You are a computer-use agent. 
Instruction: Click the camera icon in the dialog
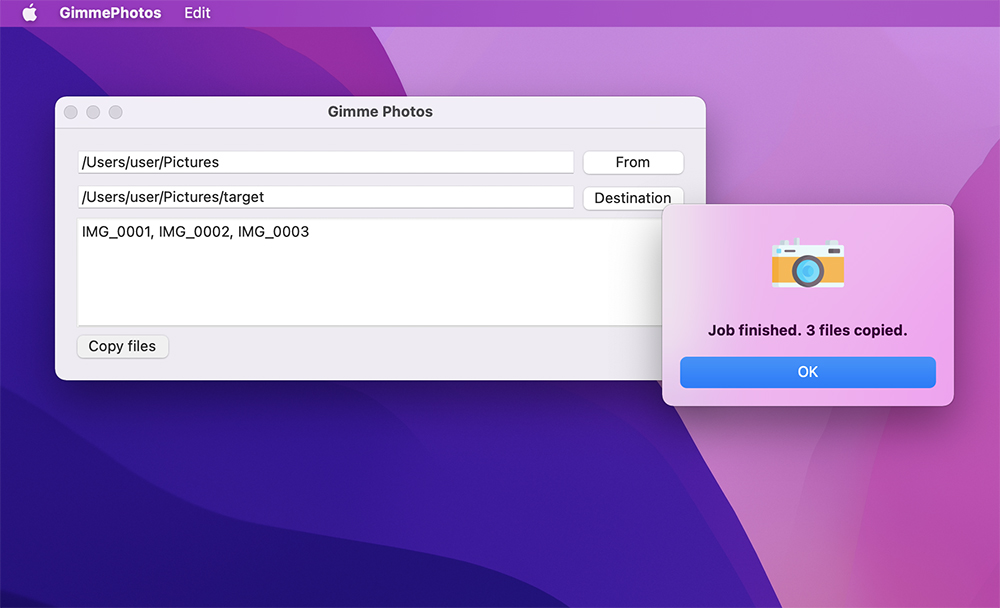(807, 264)
